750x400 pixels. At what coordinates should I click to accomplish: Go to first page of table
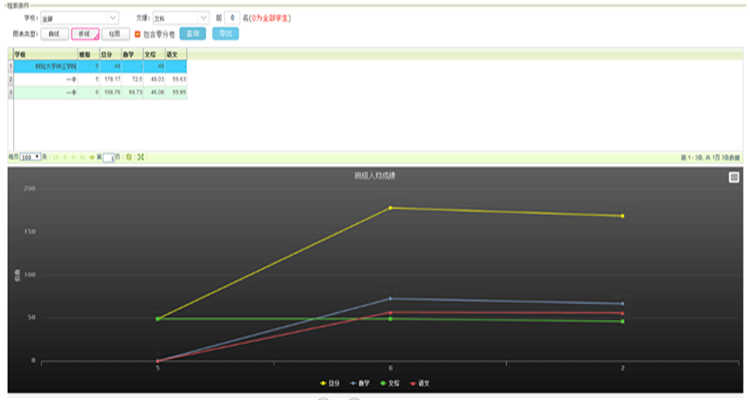pos(55,157)
